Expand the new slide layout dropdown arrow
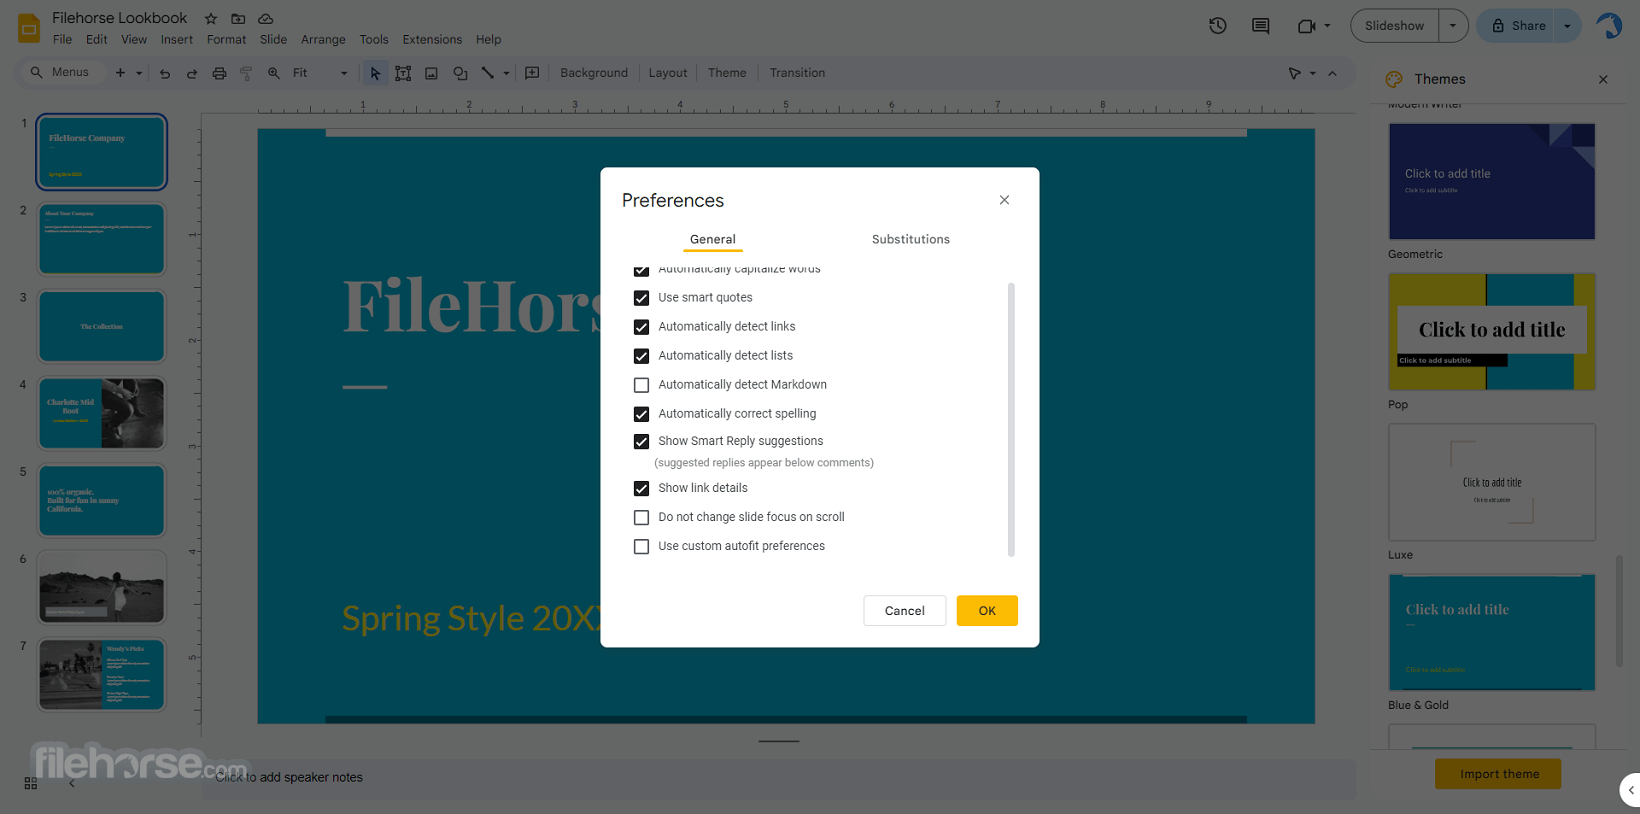1640x814 pixels. tap(139, 73)
